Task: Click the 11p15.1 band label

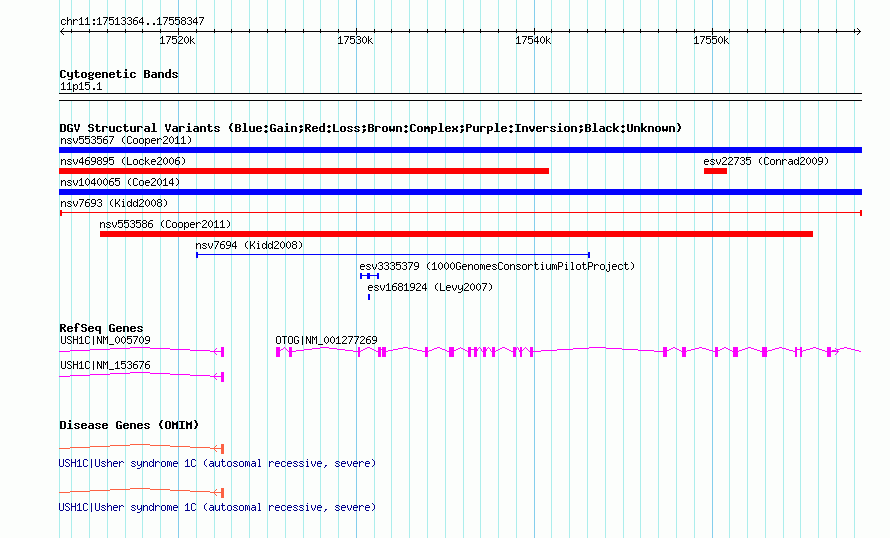Action: tap(81, 86)
